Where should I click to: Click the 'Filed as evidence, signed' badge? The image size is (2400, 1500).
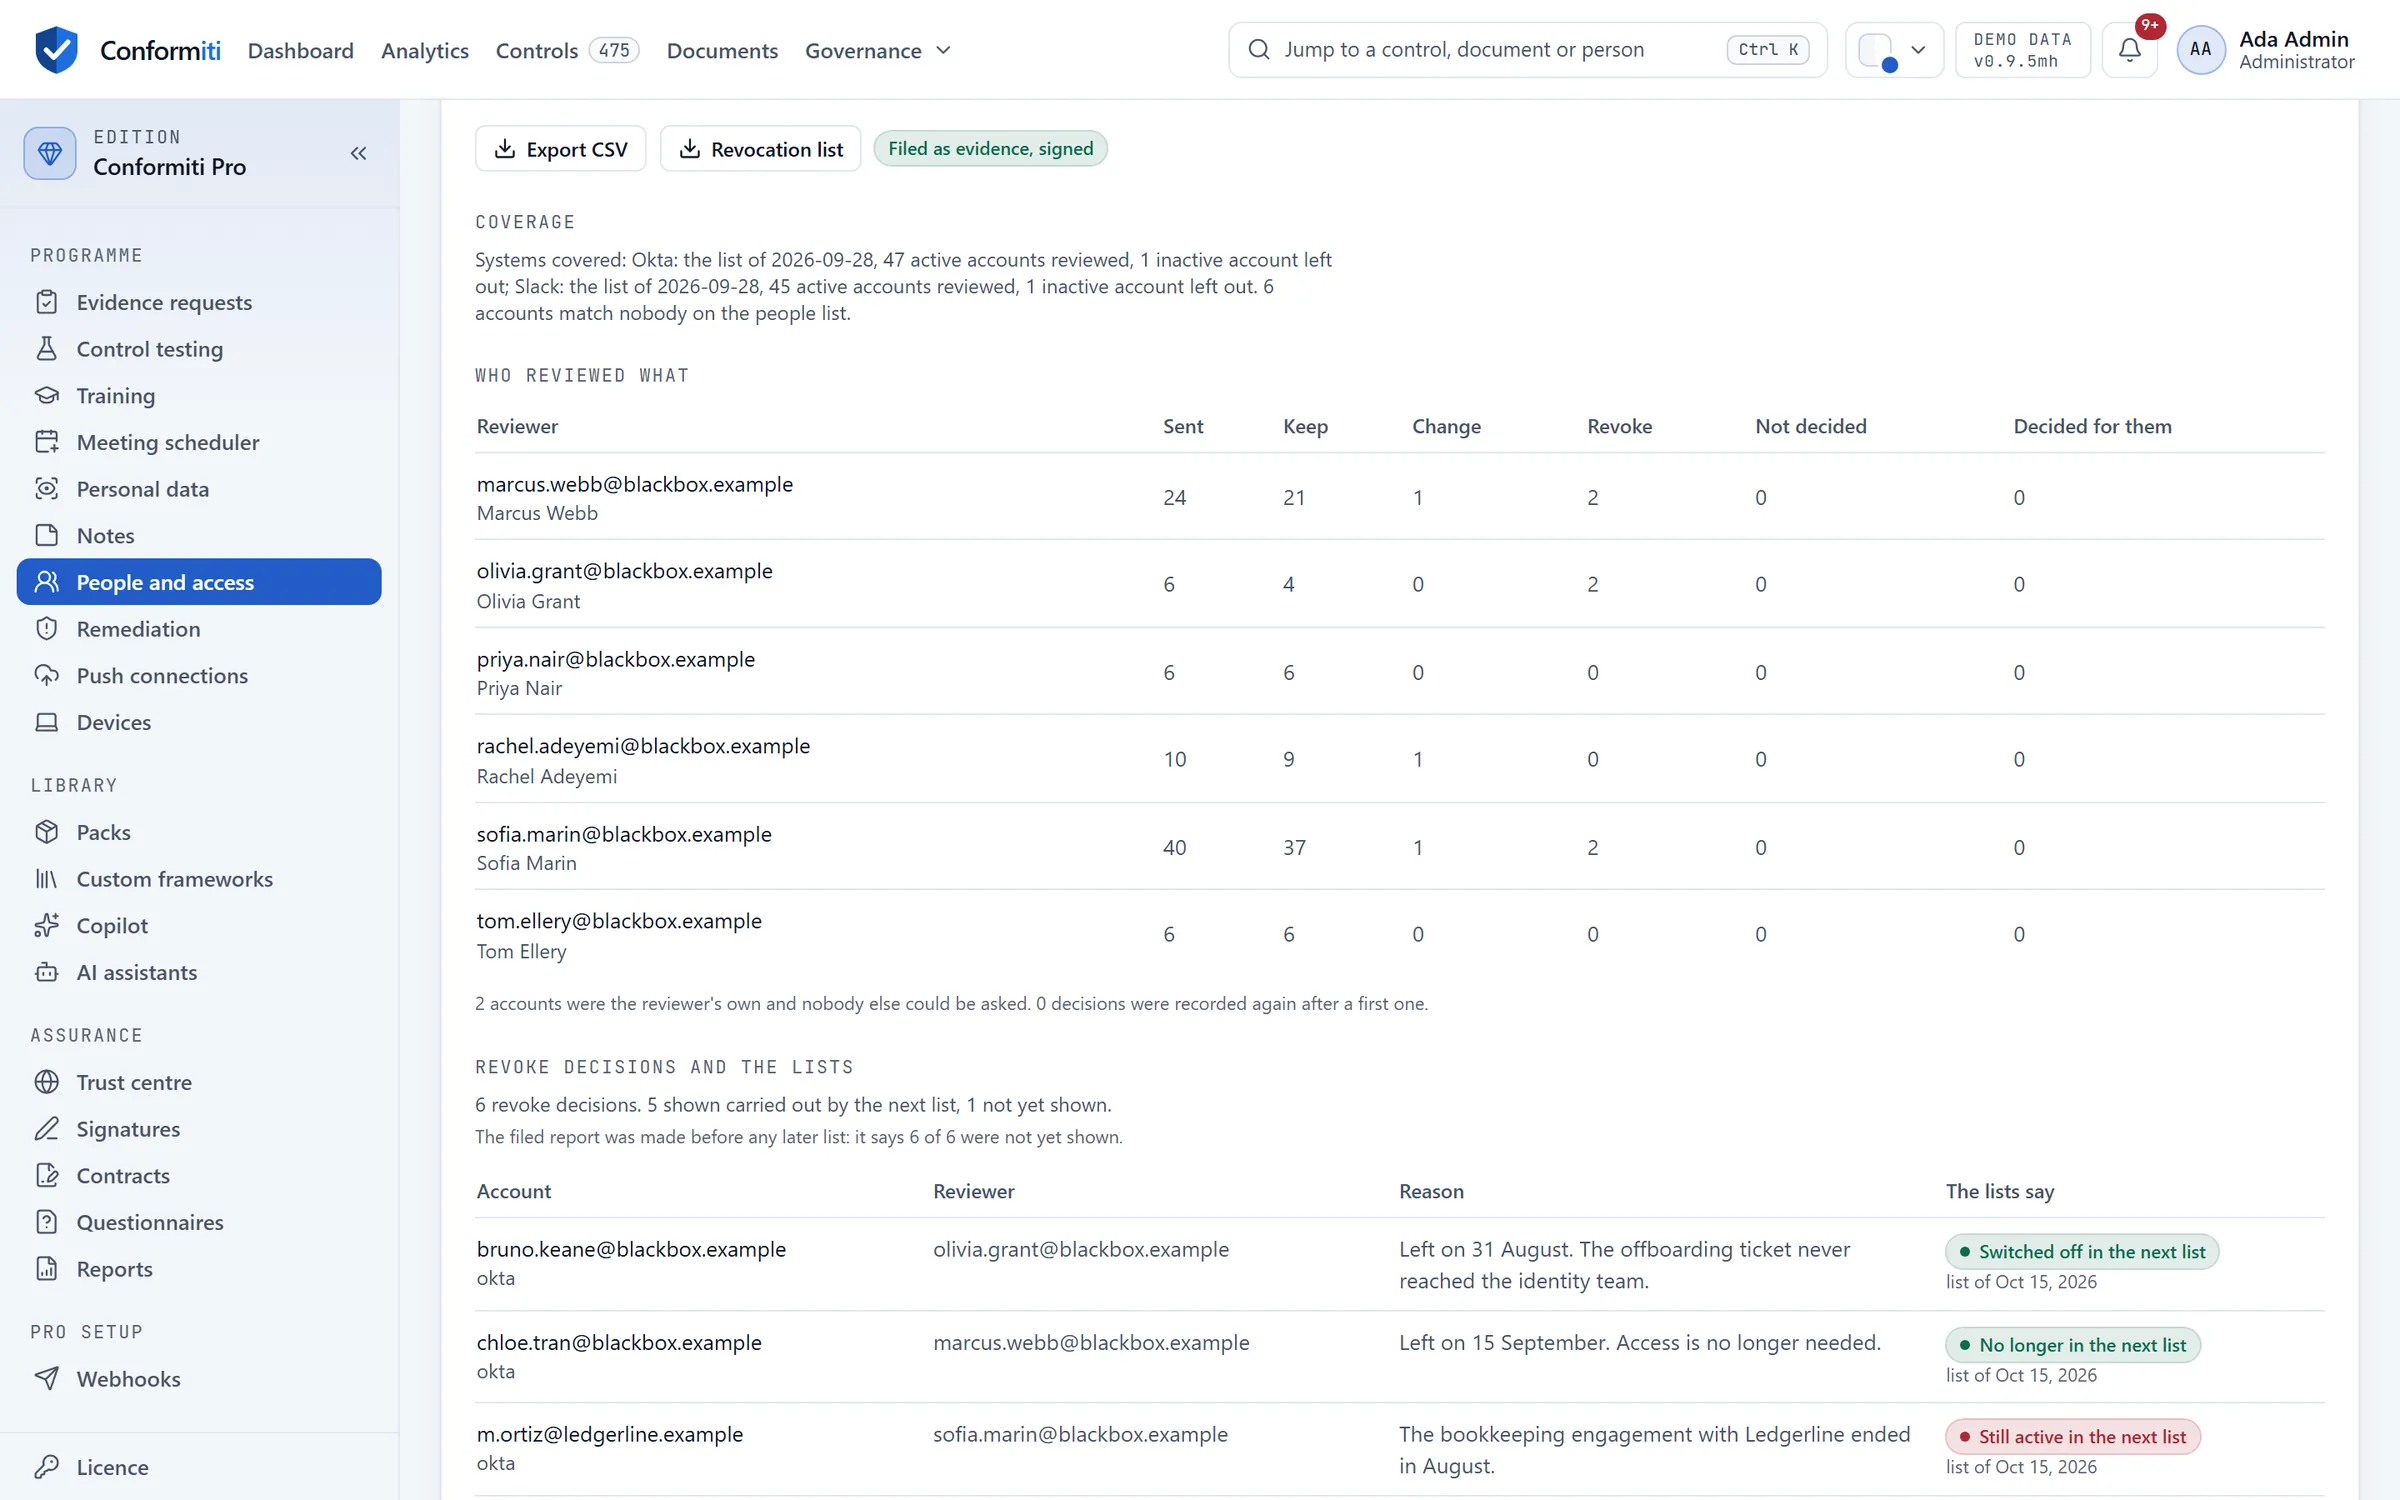coord(990,149)
